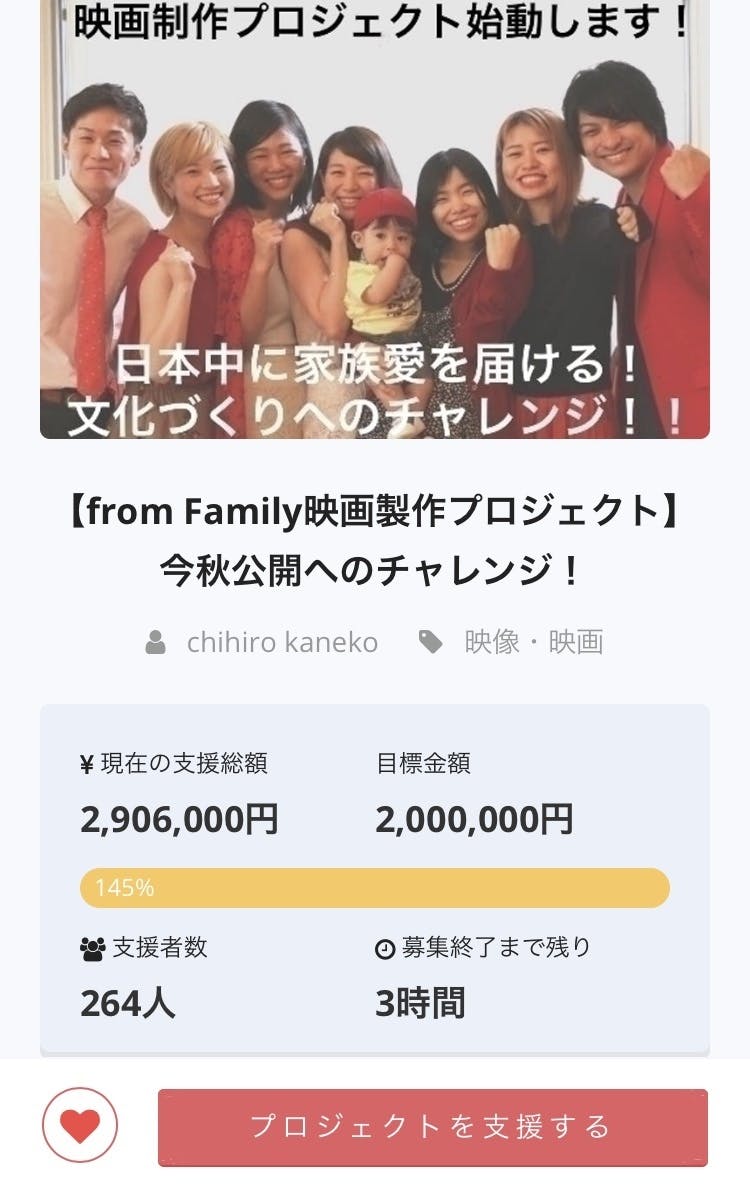This screenshot has height=1195, width=750.
Task: Click the tag icon beside 映像・映画
Action: [431, 642]
